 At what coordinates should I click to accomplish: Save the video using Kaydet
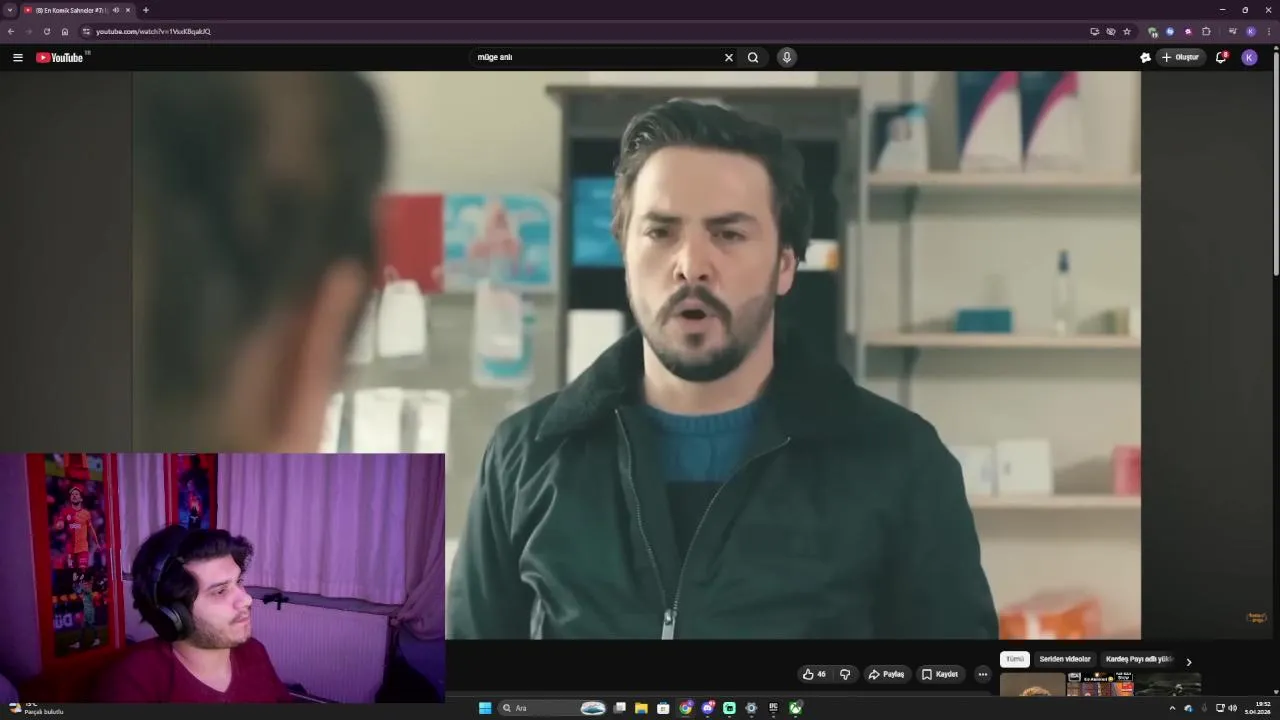coord(940,674)
